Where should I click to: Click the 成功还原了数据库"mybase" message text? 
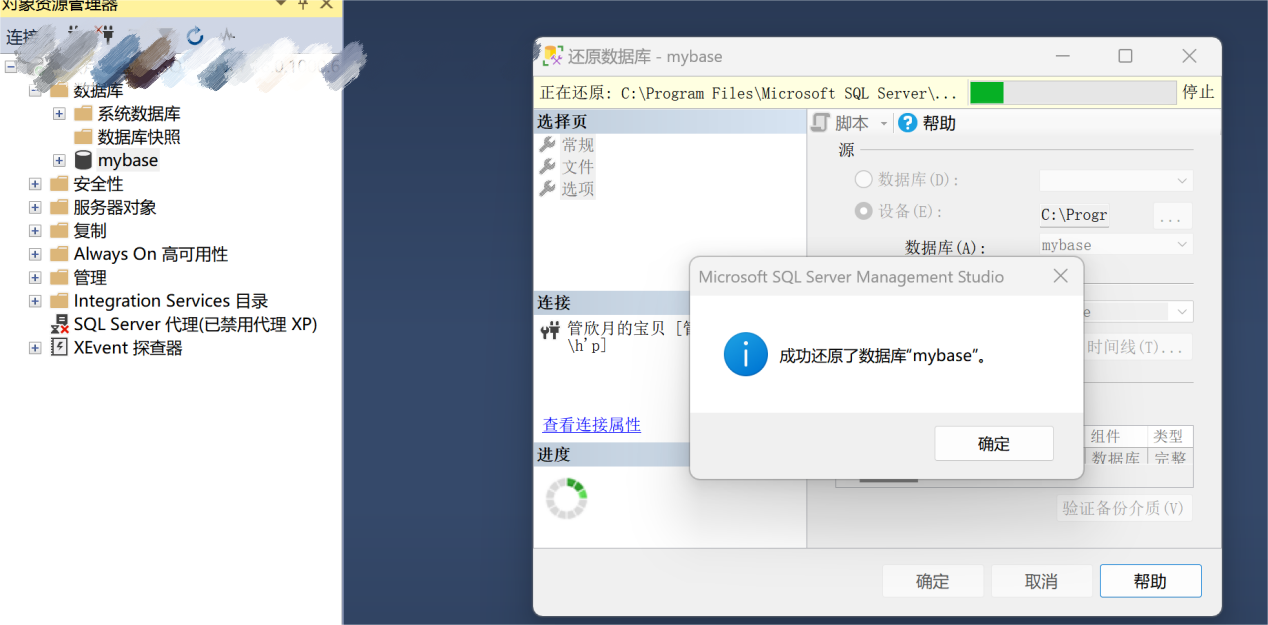coord(883,356)
